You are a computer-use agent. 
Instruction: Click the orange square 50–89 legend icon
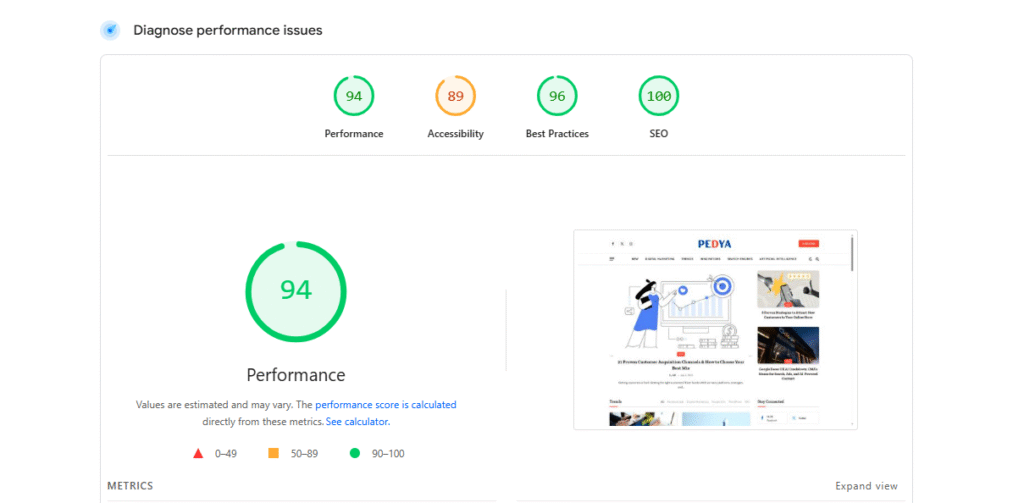[274, 453]
